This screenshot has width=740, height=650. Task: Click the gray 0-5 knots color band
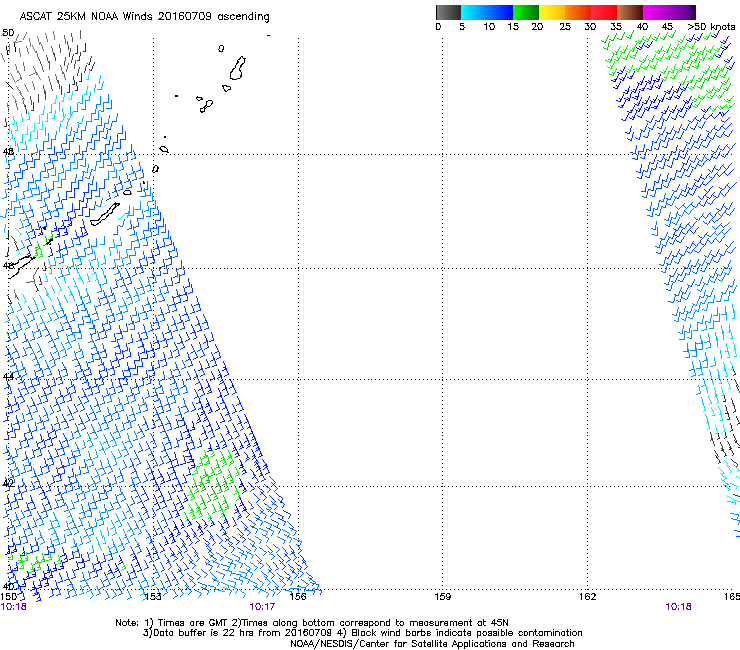[448, 12]
